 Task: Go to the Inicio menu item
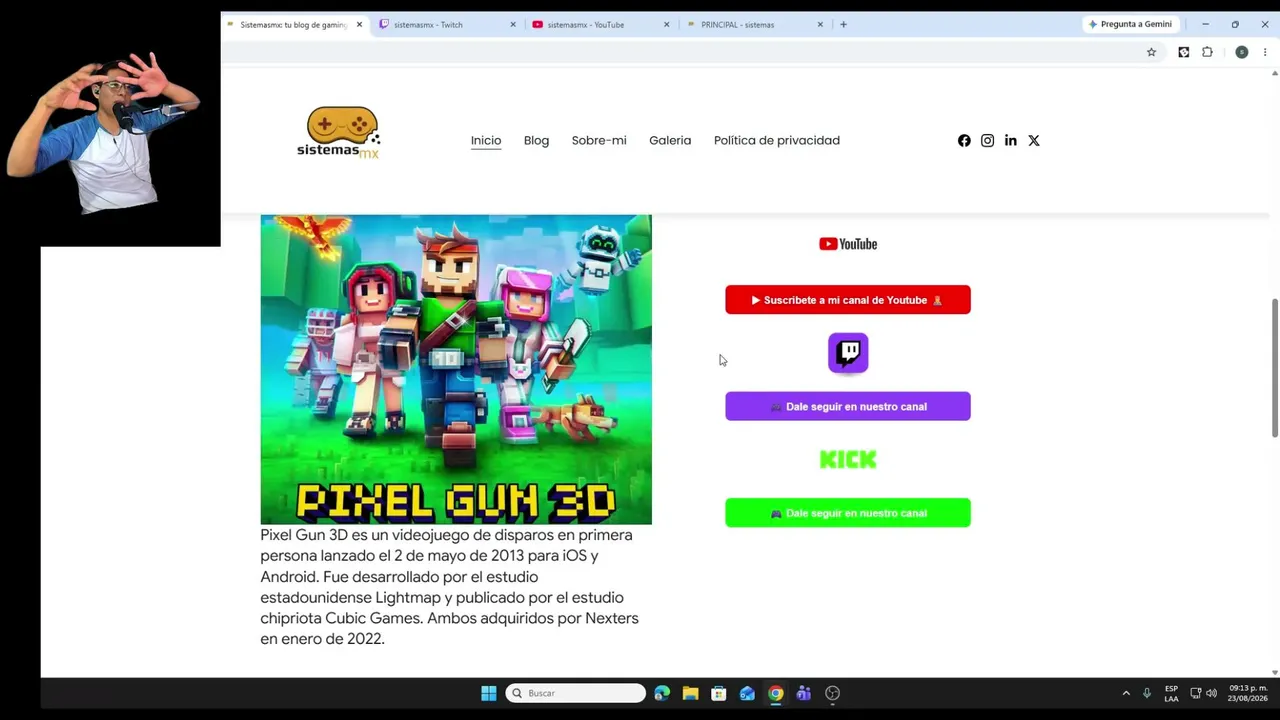click(x=486, y=140)
